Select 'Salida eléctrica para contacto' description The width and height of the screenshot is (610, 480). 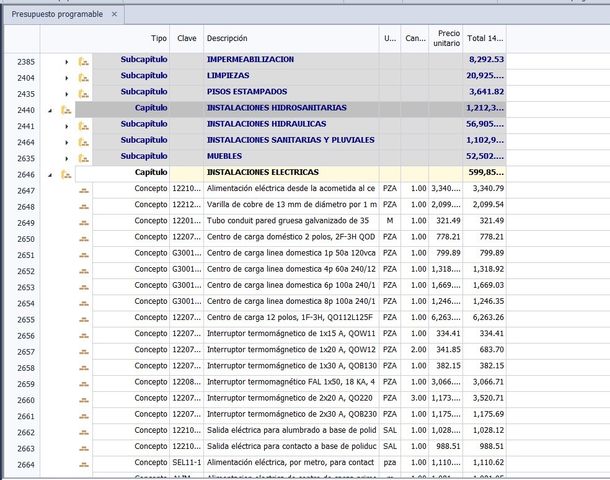click(291, 446)
